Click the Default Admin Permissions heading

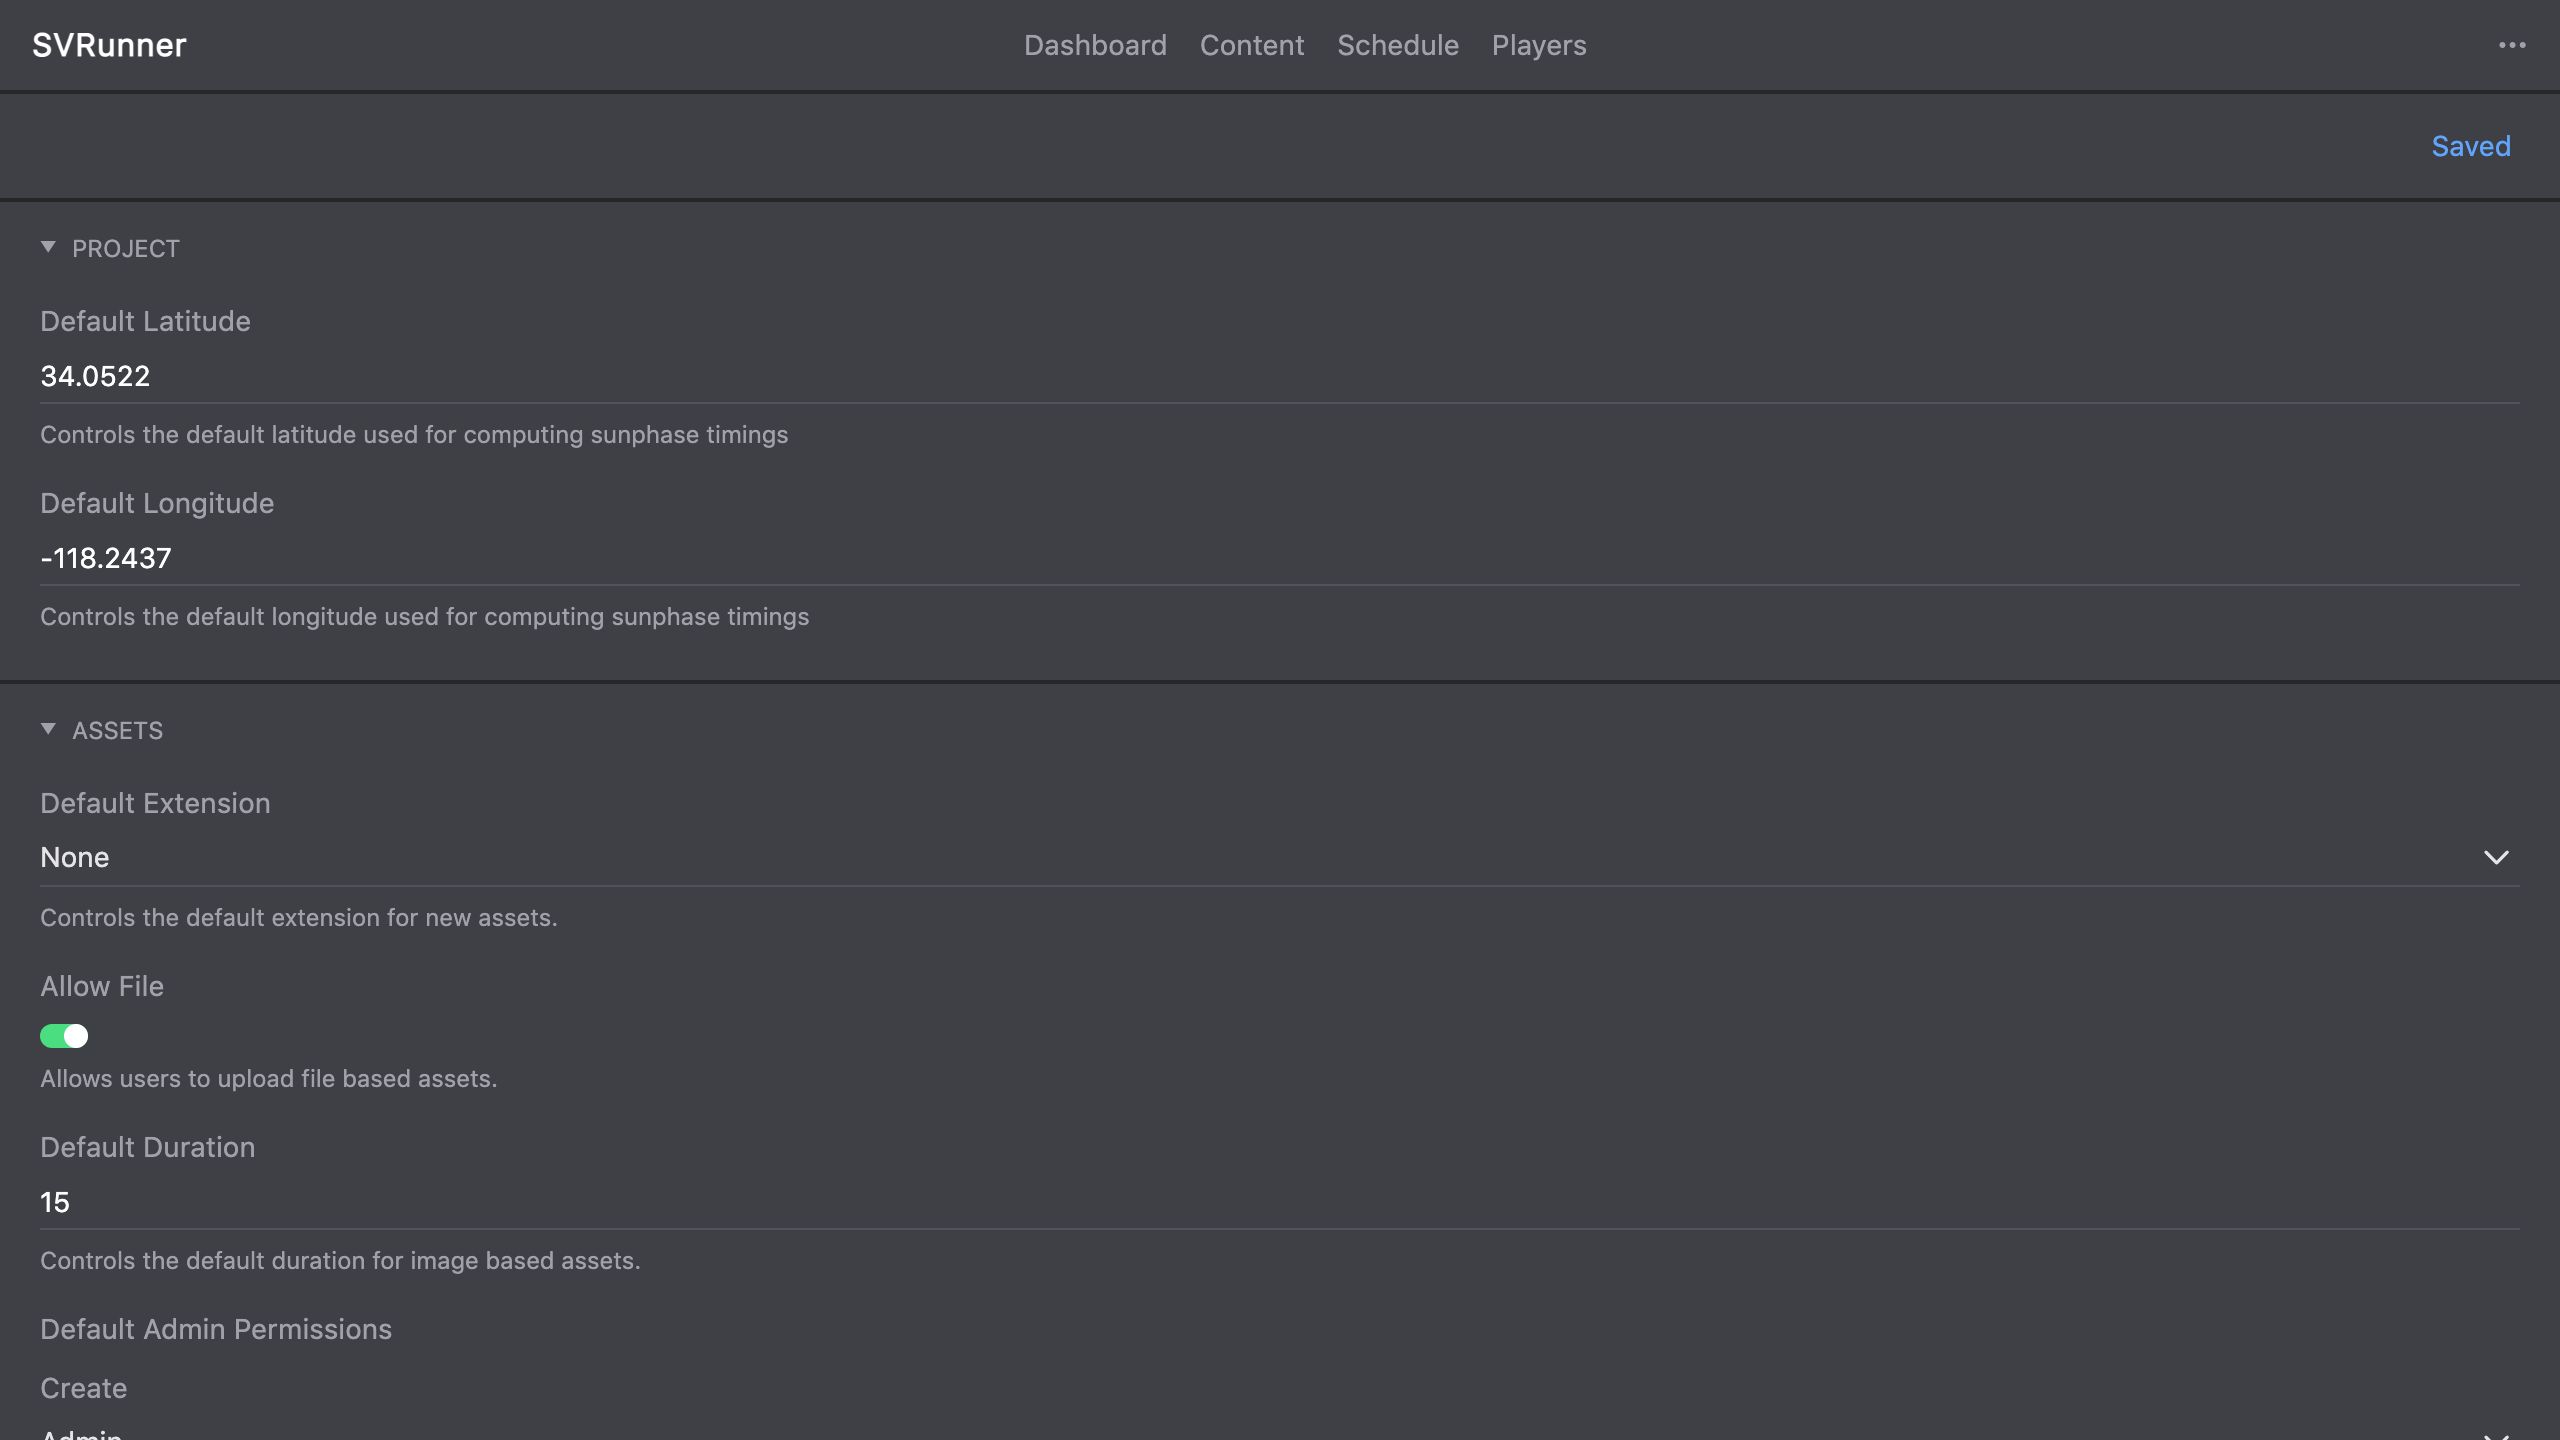coord(216,1329)
